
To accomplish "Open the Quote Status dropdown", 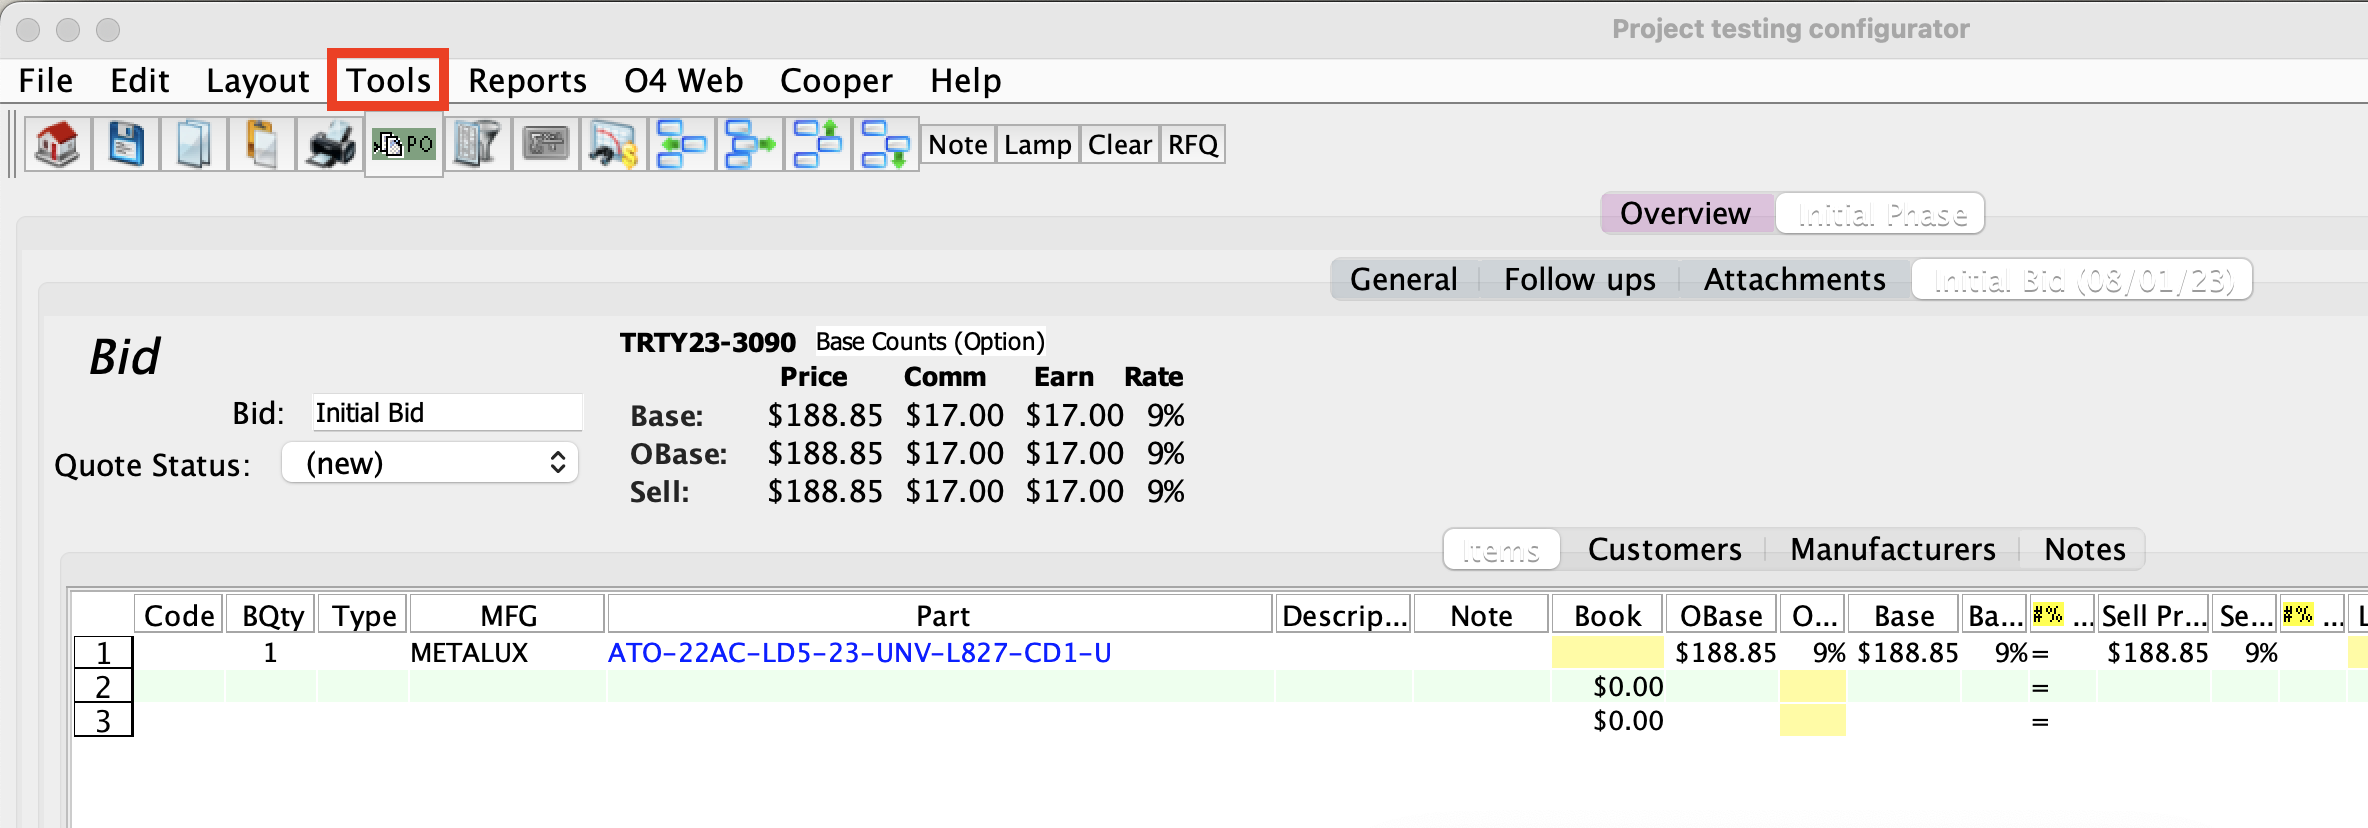I will pyautogui.click(x=430, y=463).
